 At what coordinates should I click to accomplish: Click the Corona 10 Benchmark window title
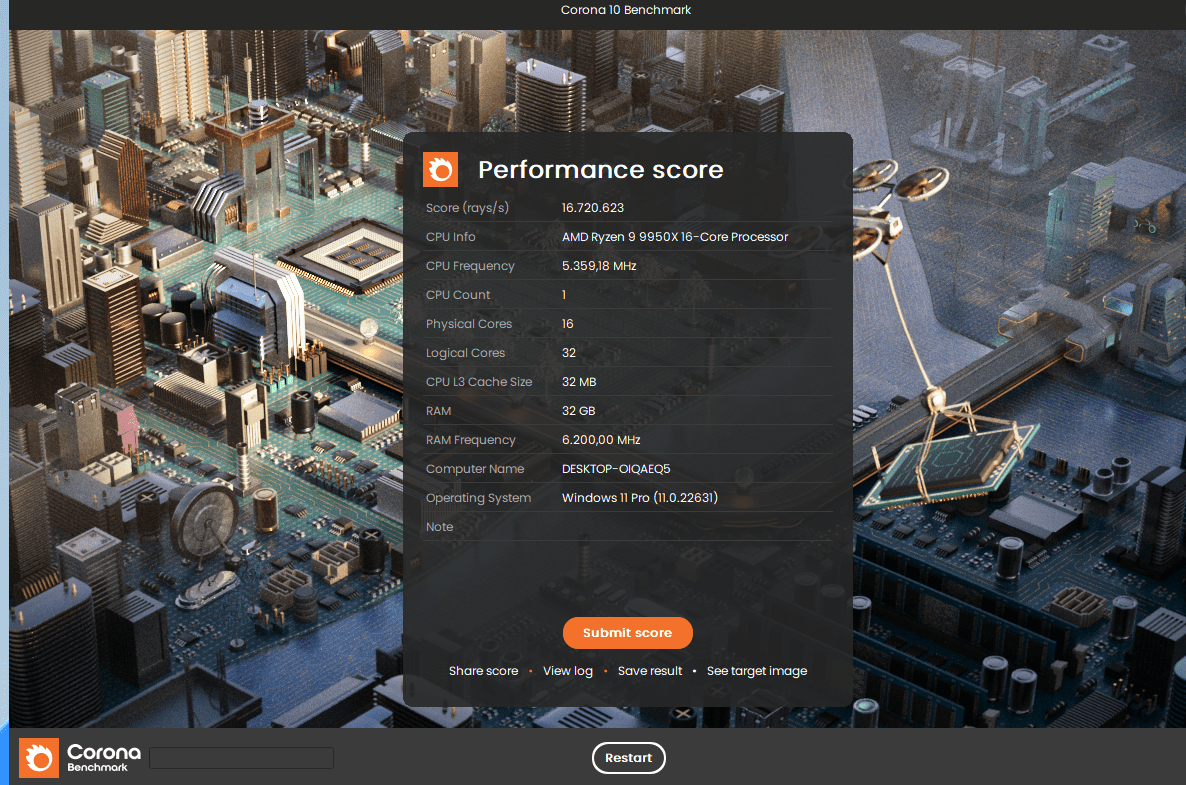[626, 10]
